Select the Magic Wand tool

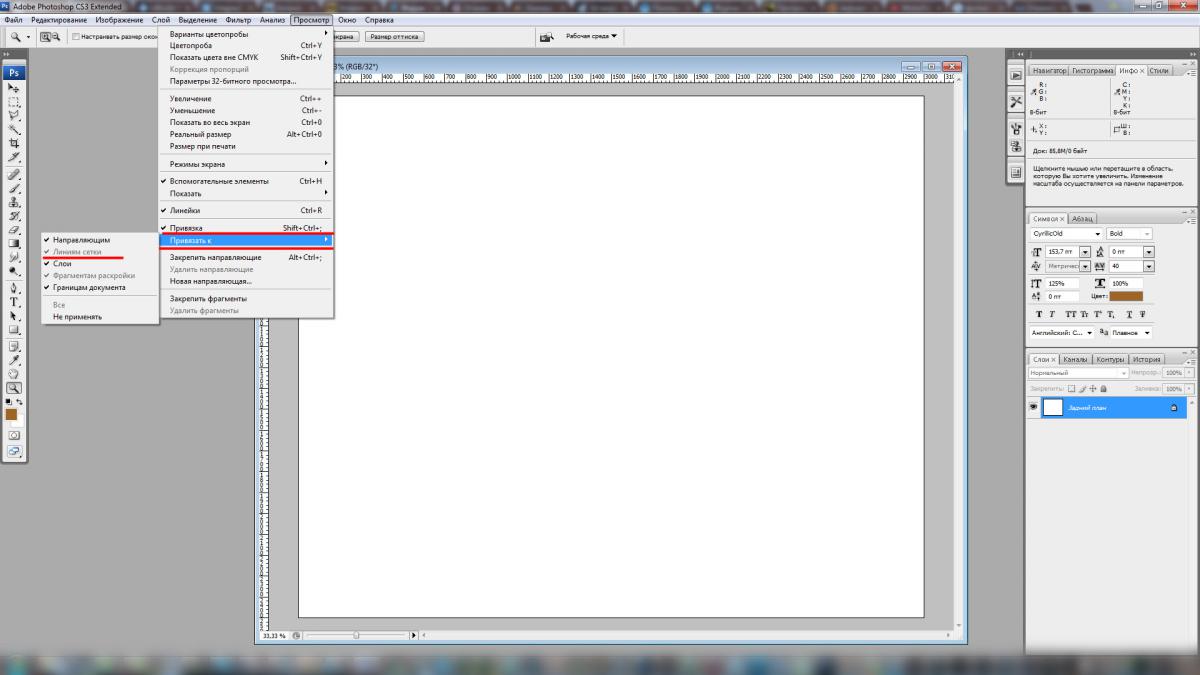coord(15,128)
